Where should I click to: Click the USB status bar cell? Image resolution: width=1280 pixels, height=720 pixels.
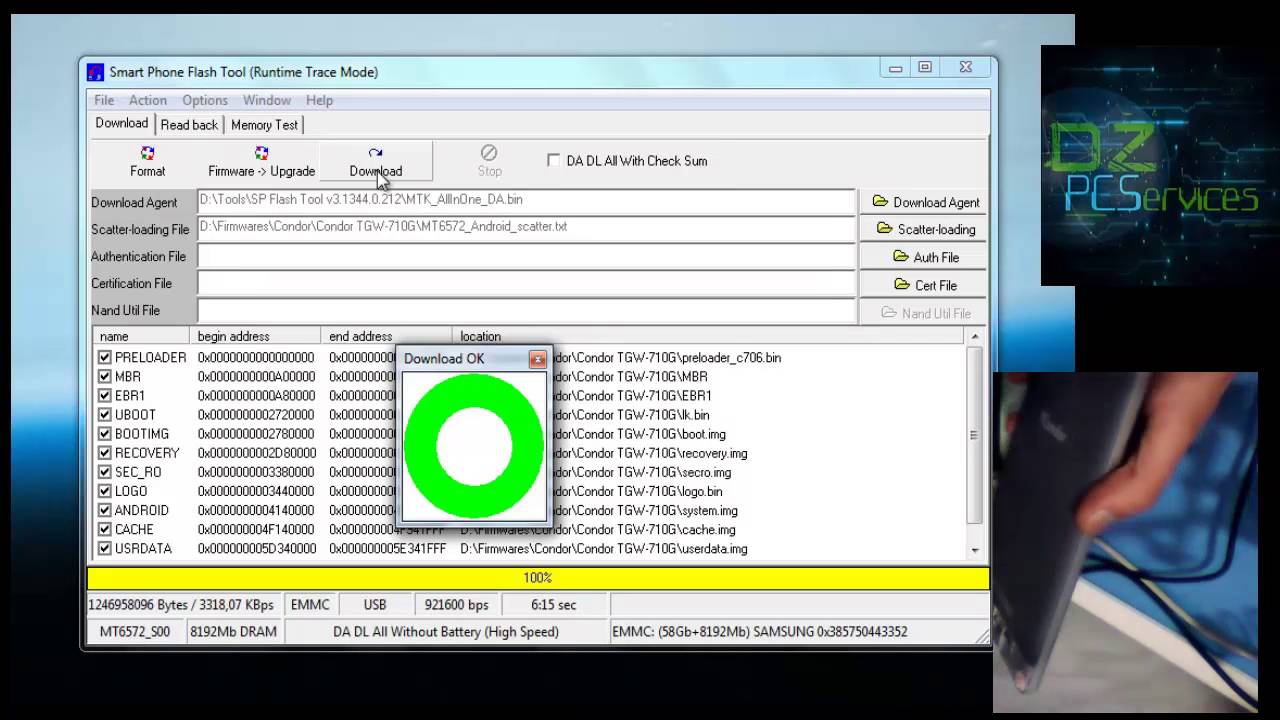(375, 605)
